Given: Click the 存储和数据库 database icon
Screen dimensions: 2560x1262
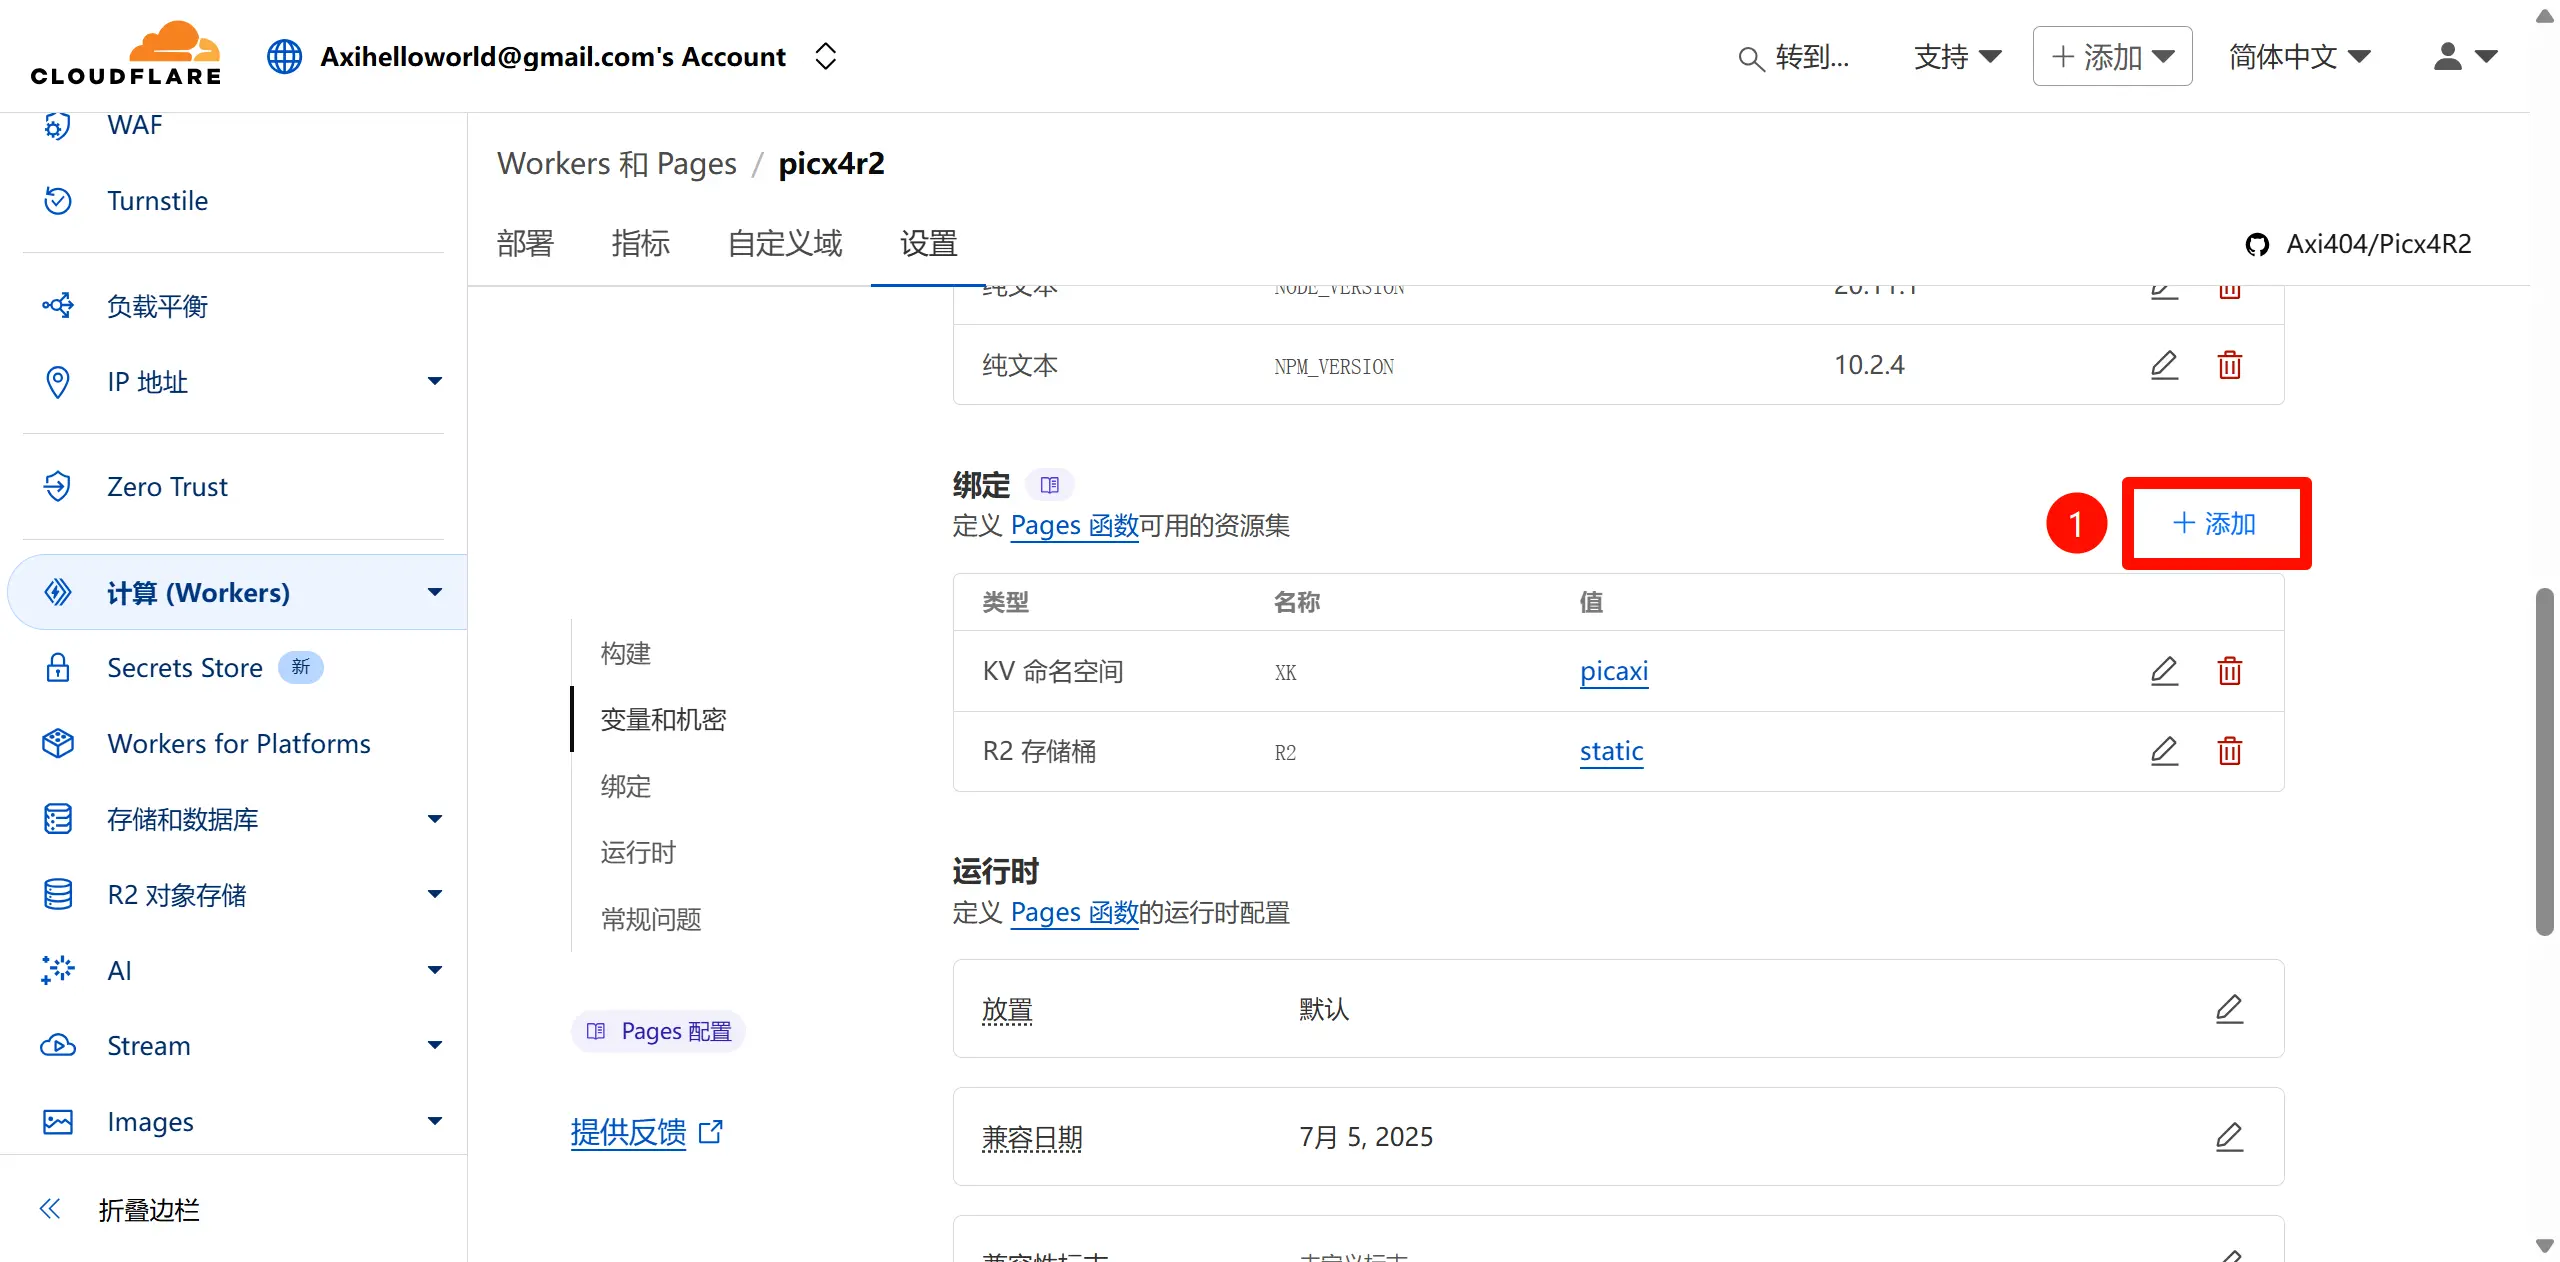Looking at the screenshot, I should (x=58, y=819).
